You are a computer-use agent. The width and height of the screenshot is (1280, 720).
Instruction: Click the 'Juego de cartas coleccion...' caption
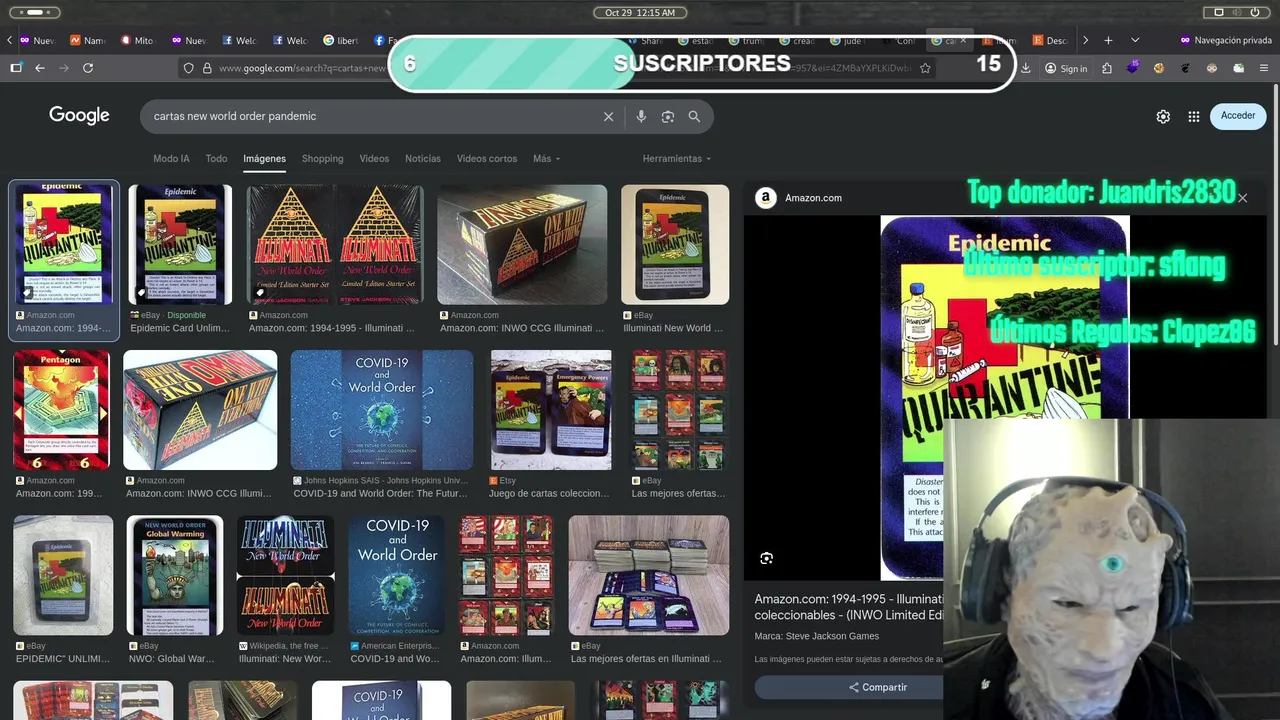click(549, 493)
